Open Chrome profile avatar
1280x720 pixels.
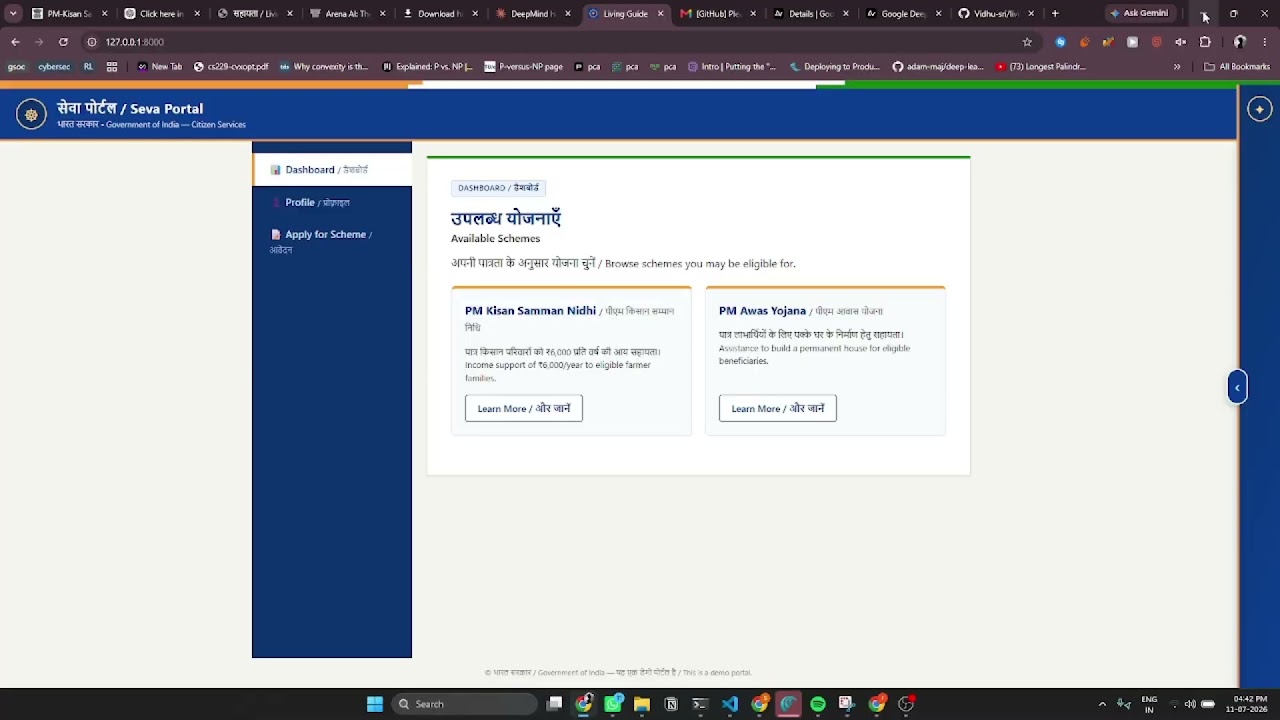[x=1240, y=42]
